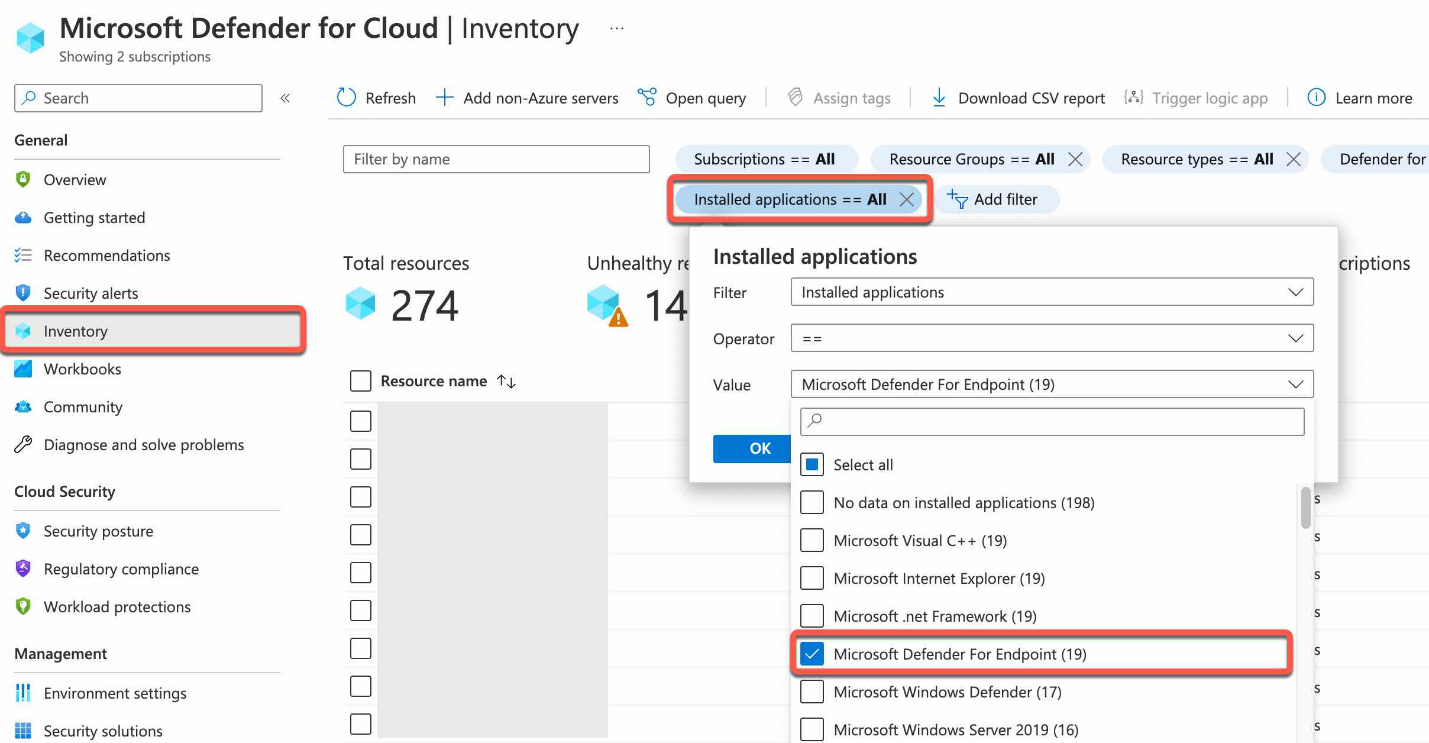Viewport: 1429px width, 743px height.
Task: Go to Security alerts in sidebar
Action: [x=90, y=294]
